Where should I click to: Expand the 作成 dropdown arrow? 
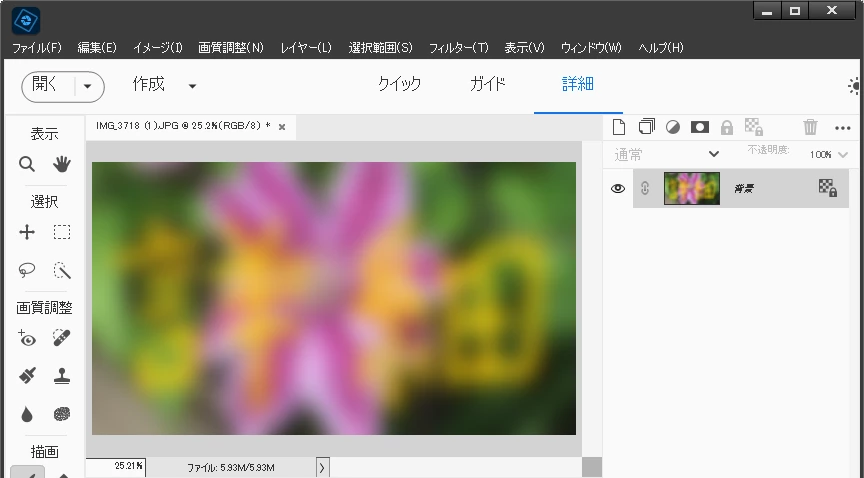(192, 86)
